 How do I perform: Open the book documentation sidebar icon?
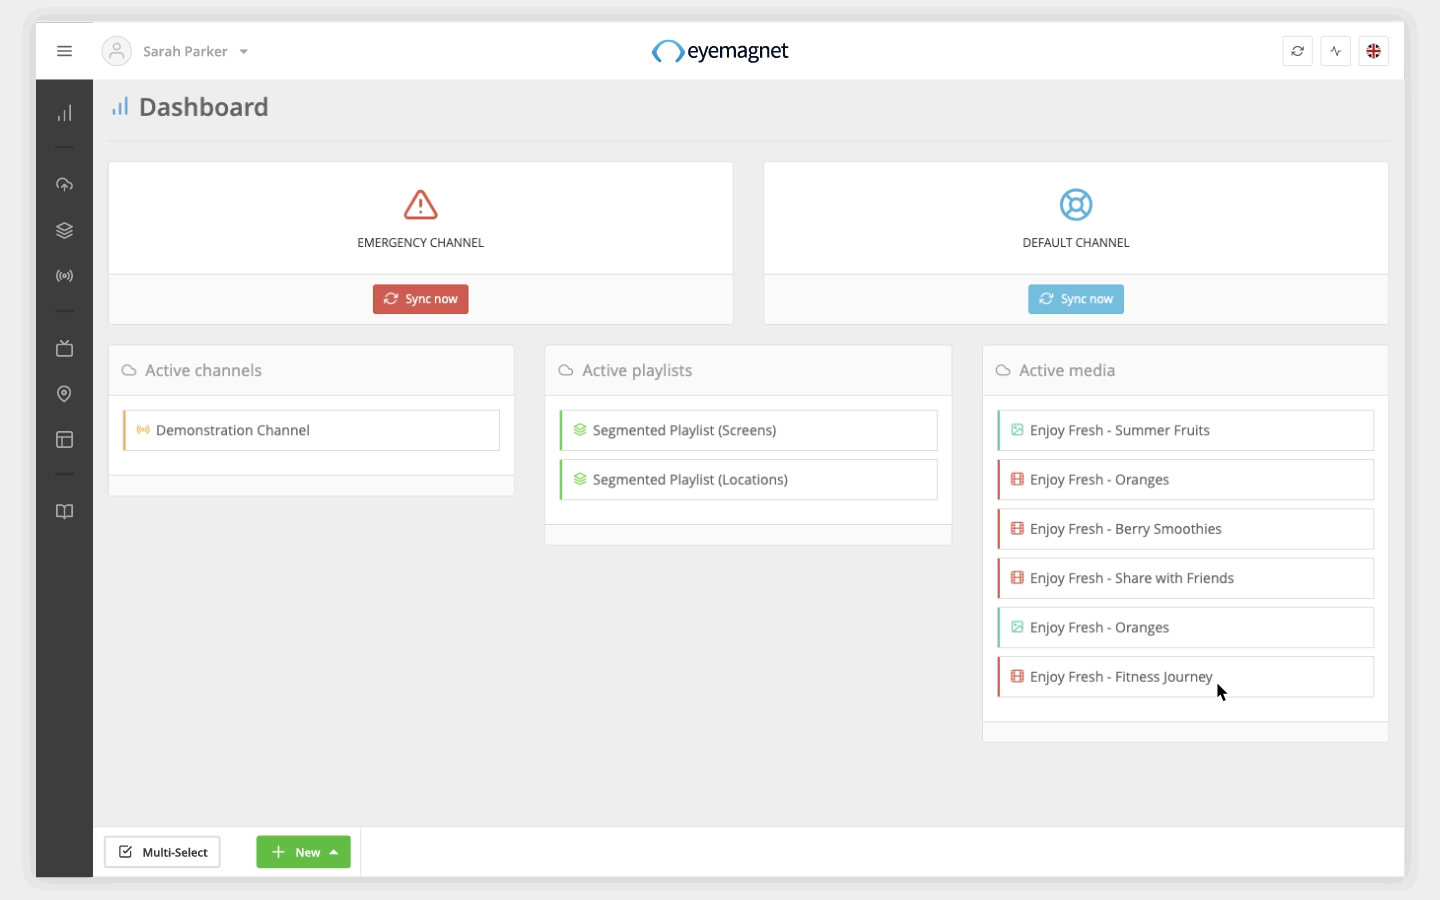64,511
